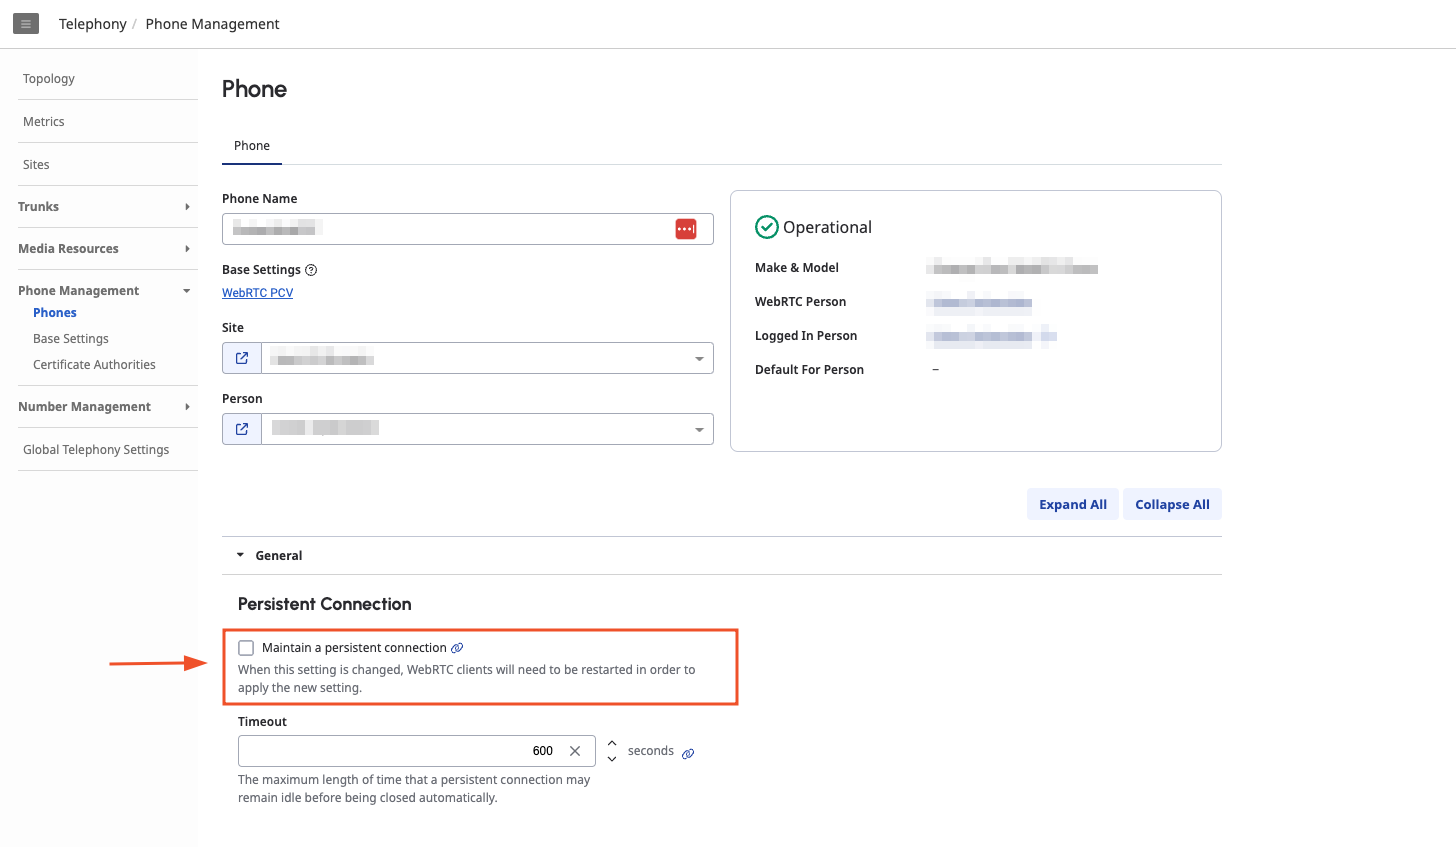The width and height of the screenshot is (1456, 847).
Task: Open Sites in the sidebar
Action: coord(36,165)
